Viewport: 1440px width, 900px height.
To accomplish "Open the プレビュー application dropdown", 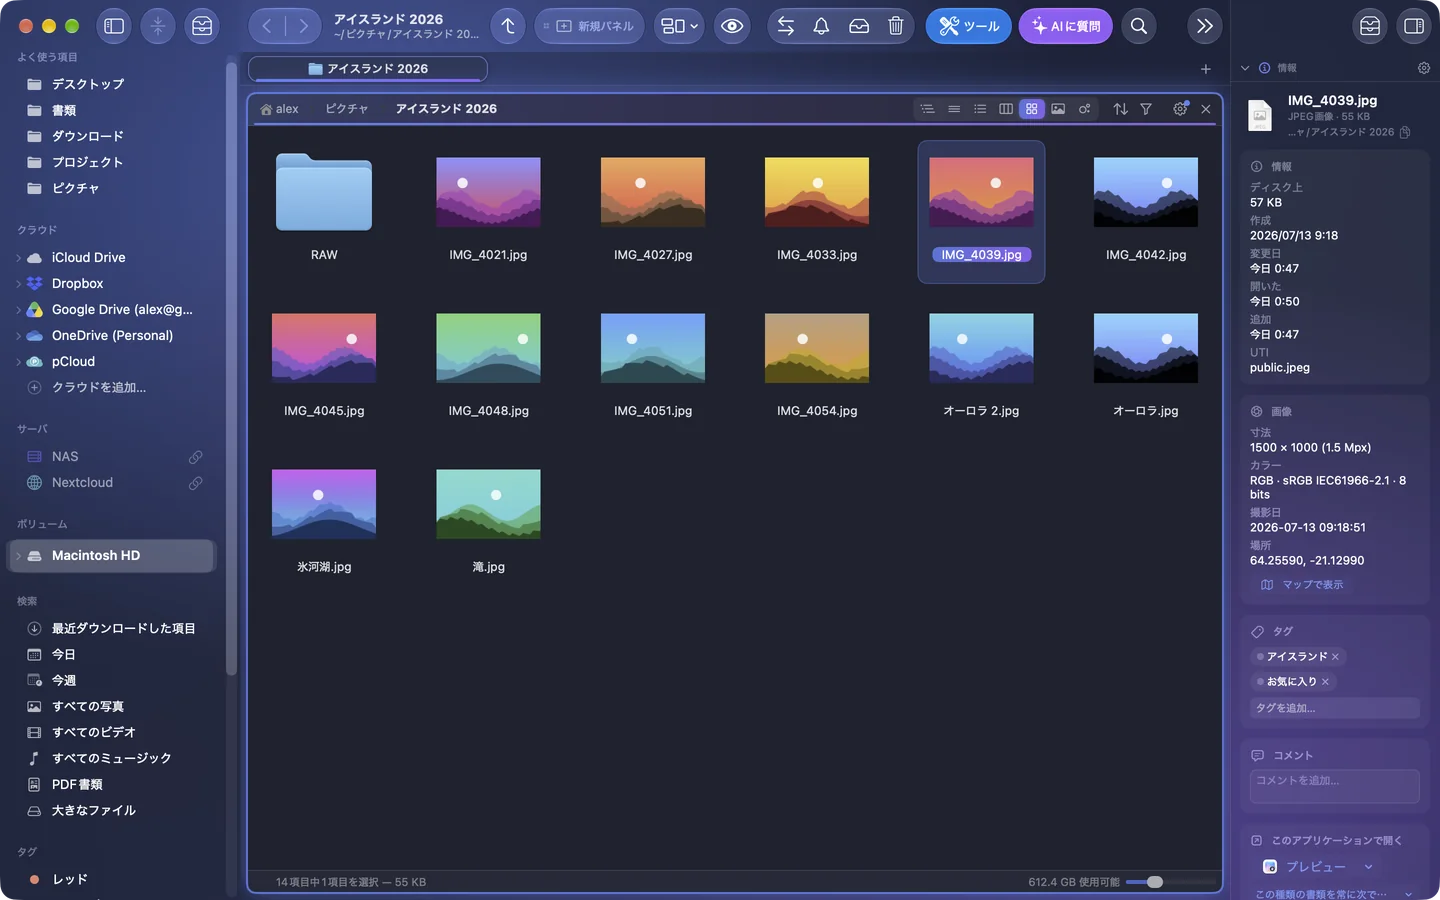I will [1318, 867].
